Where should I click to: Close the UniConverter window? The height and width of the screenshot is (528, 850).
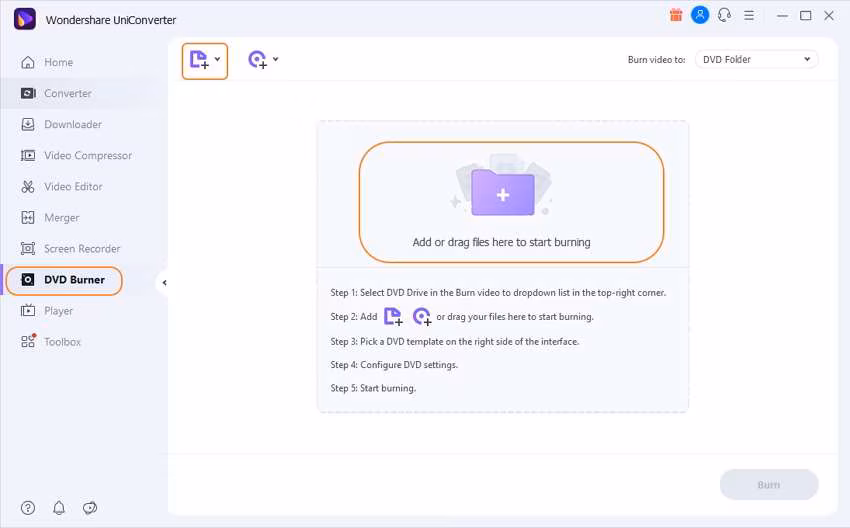click(829, 16)
